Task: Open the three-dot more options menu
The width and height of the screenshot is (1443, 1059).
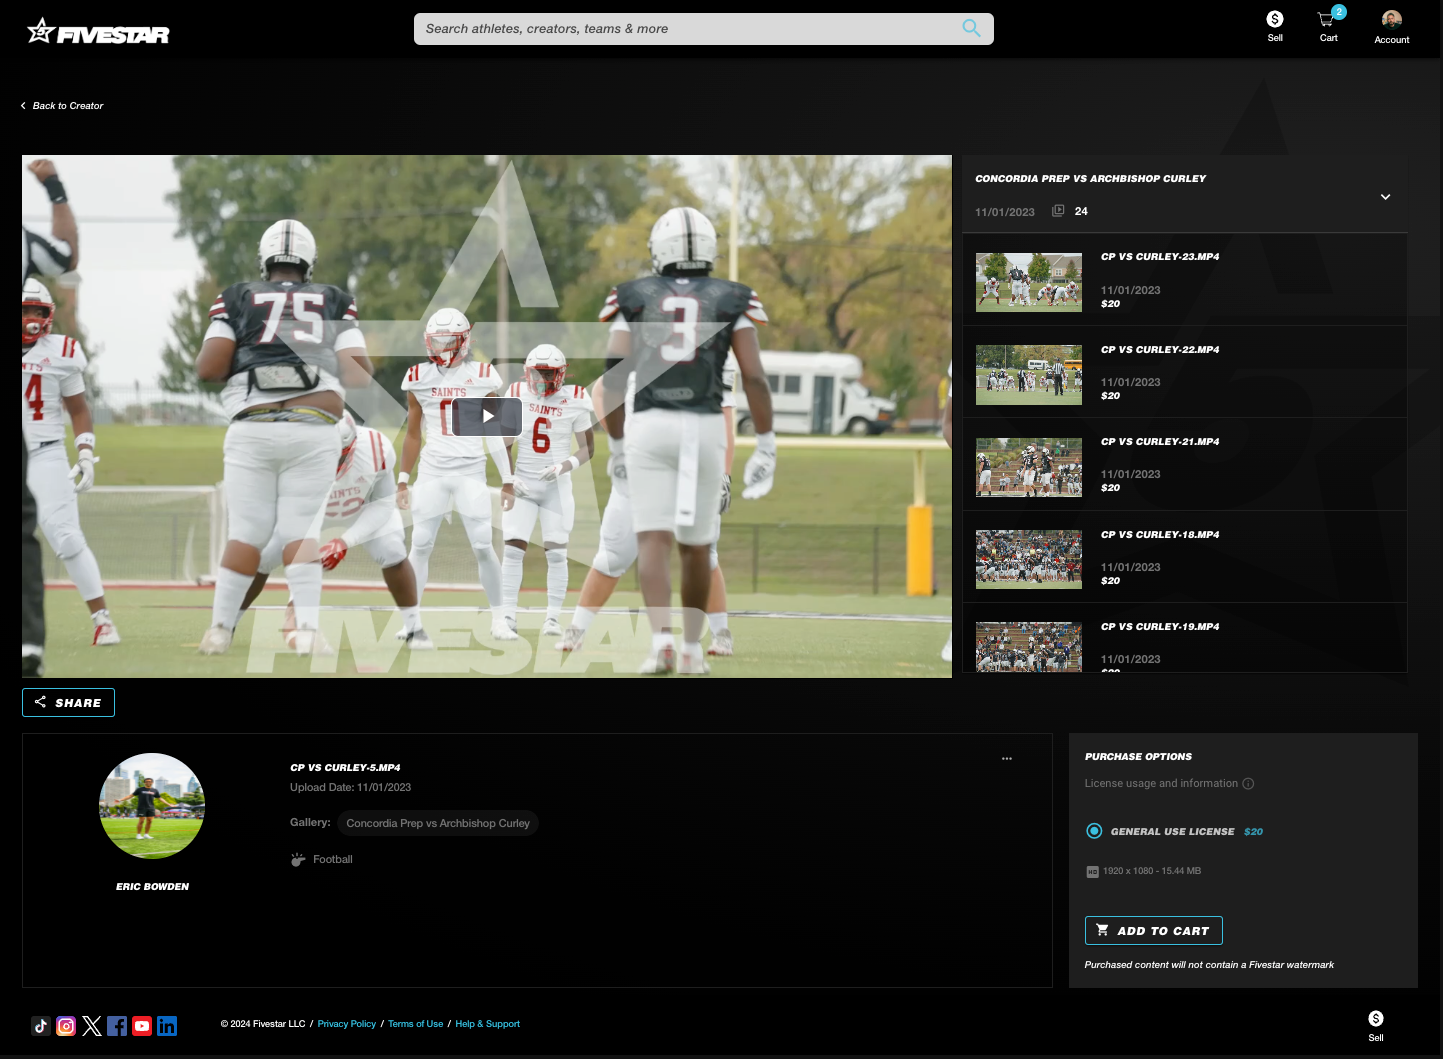Action: (1007, 758)
